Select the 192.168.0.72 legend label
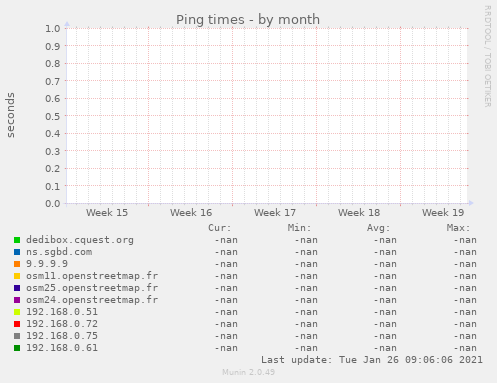 coord(62,324)
